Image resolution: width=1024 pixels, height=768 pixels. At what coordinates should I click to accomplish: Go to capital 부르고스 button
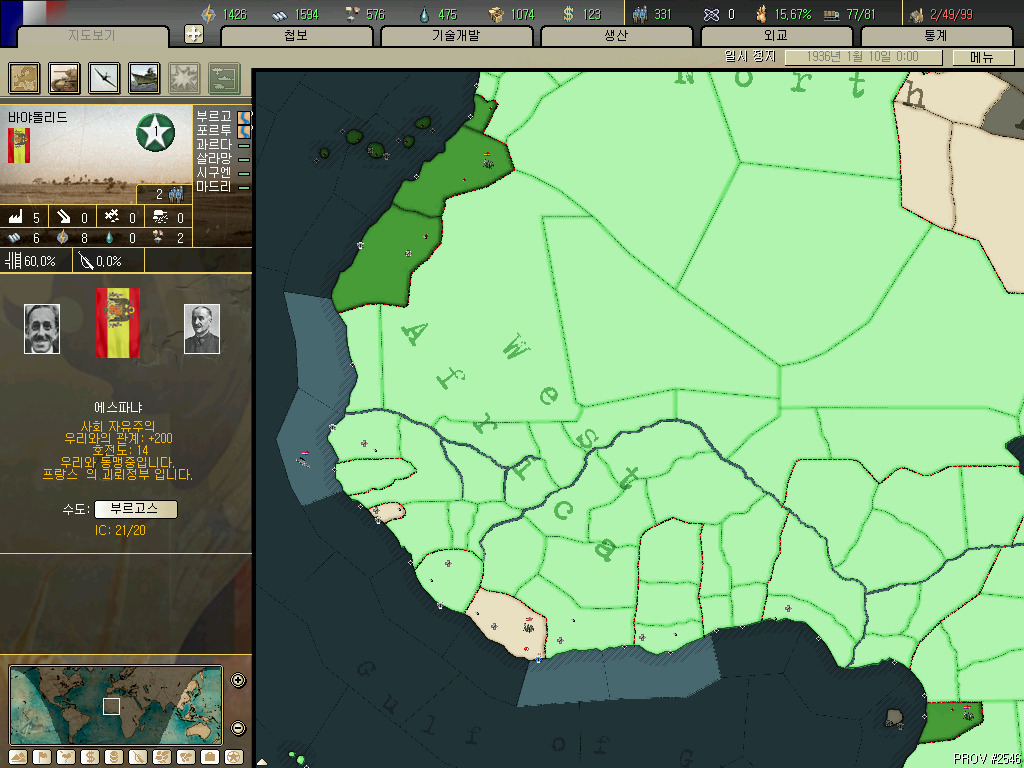(135, 509)
